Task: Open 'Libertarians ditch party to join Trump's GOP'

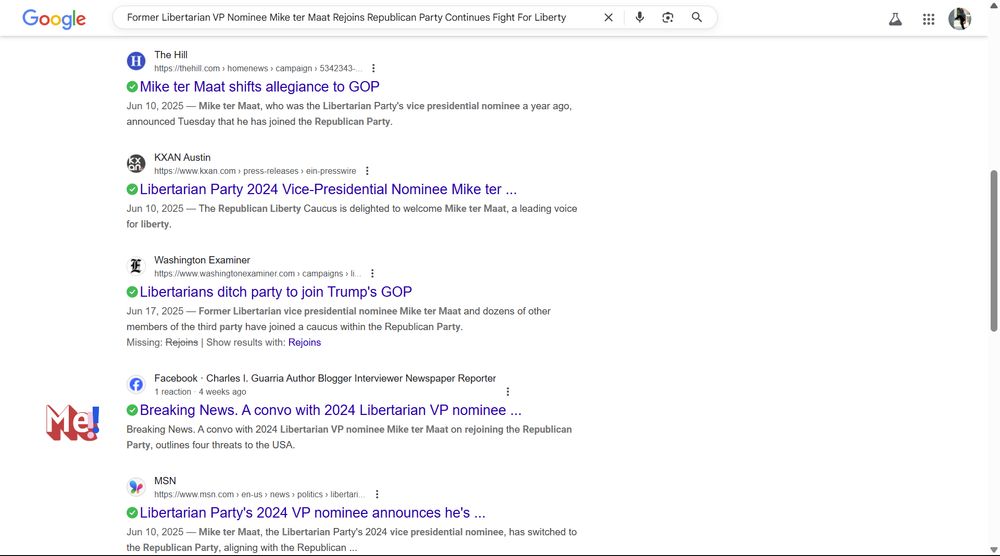Action: pyautogui.click(x=276, y=292)
